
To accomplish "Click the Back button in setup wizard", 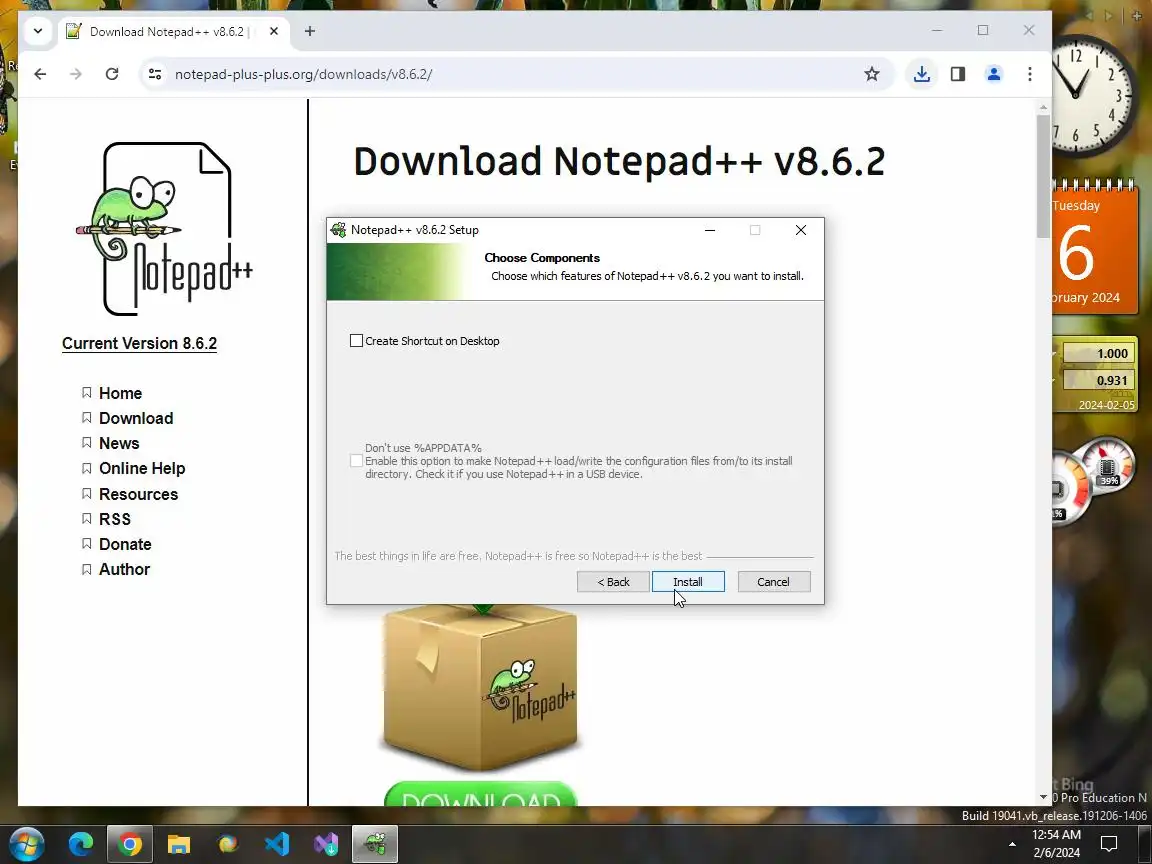I will coord(613,582).
